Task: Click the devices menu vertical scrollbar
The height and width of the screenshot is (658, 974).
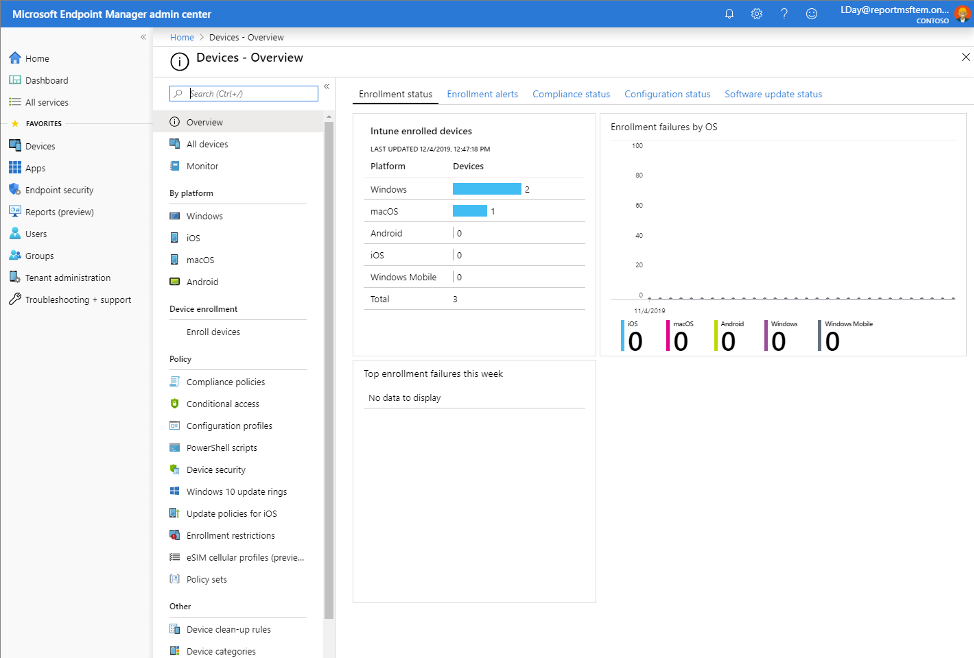Action: (329, 370)
